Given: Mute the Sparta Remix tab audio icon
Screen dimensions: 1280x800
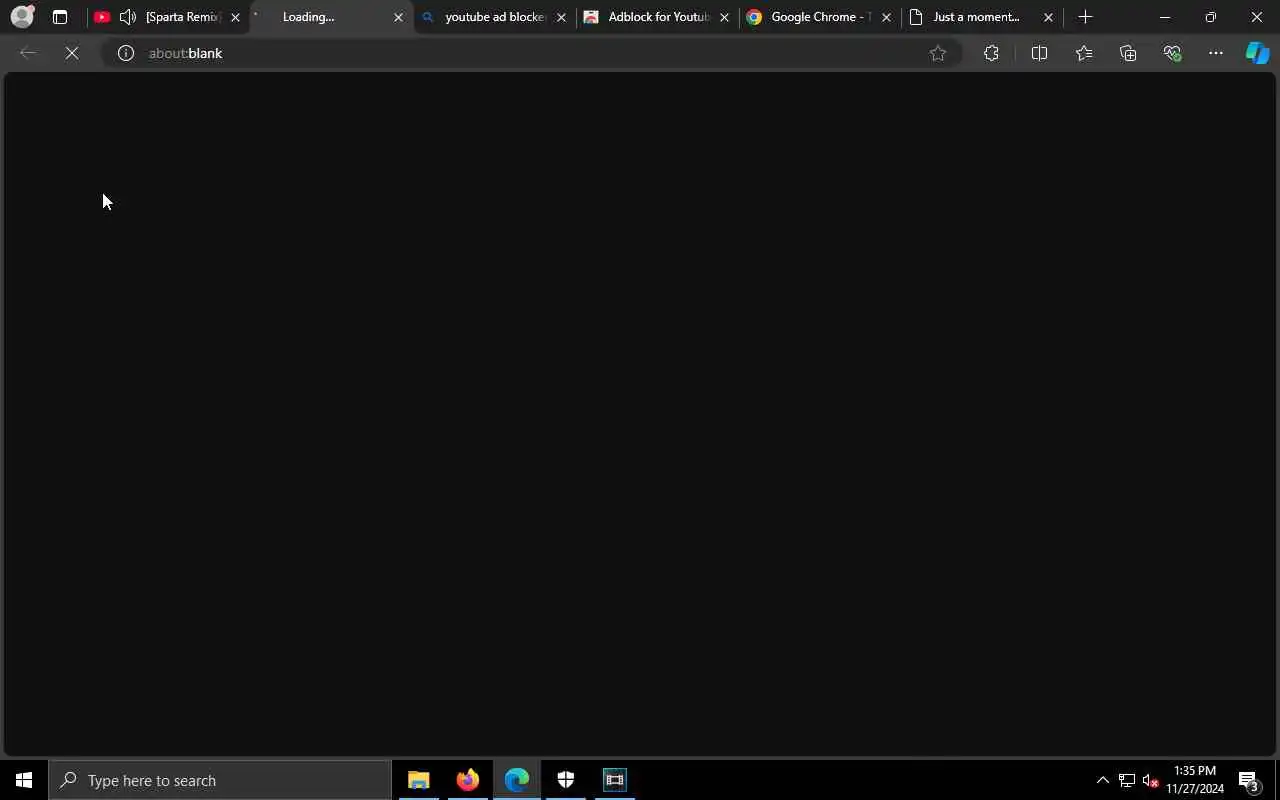Looking at the screenshot, I should pyautogui.click(x=128, y=17).
